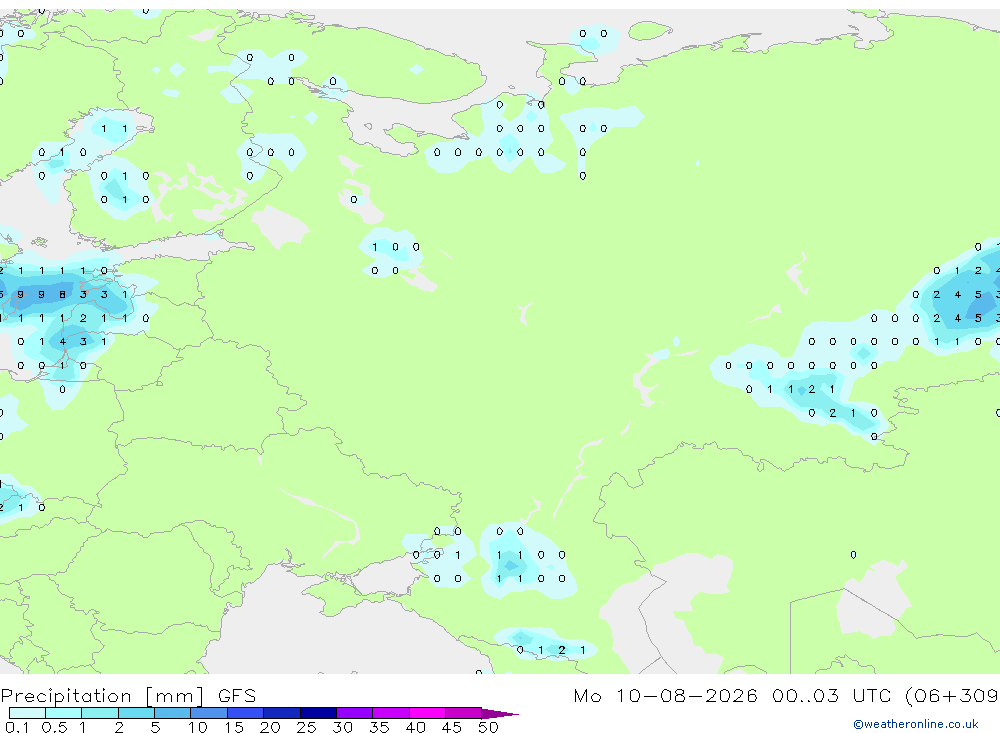Select the 10–15 mm legend color block

(209, 713)
